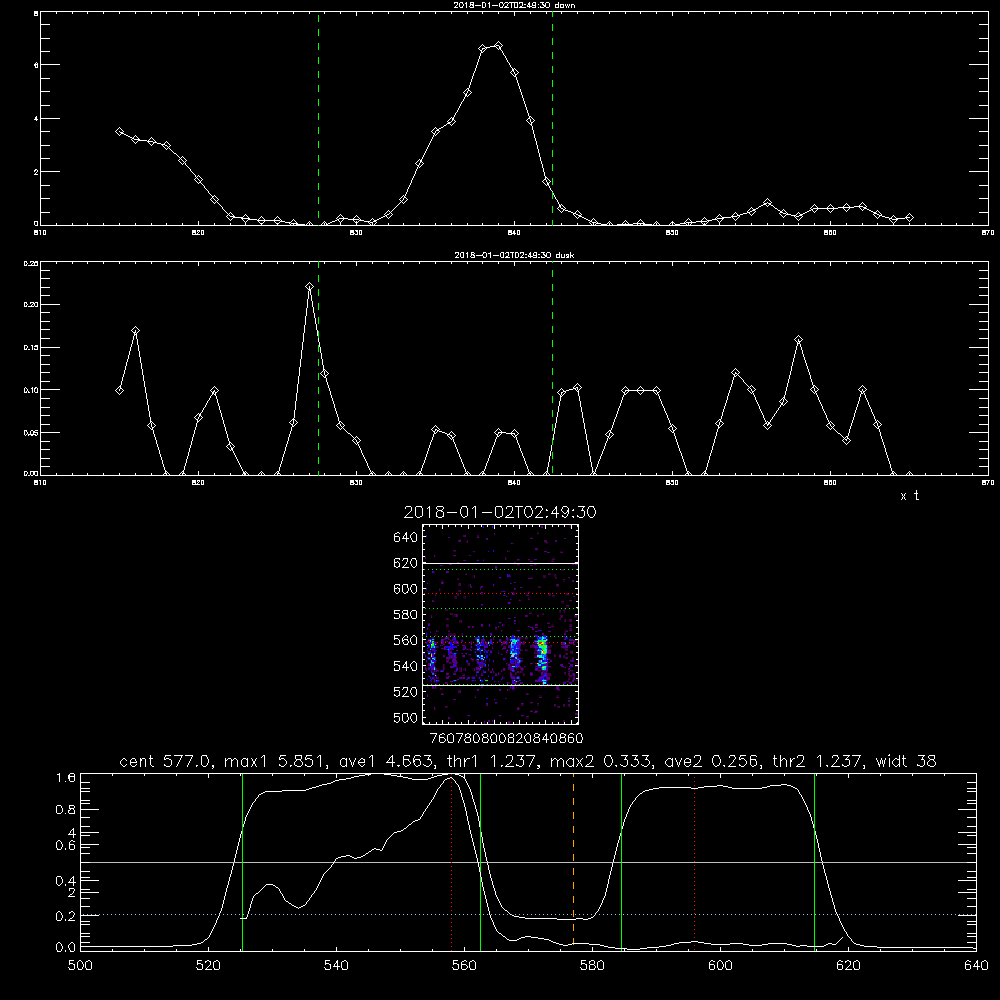Click the green vertical line near 584
Screen dimensions: 1000x1000
(621, 860)
